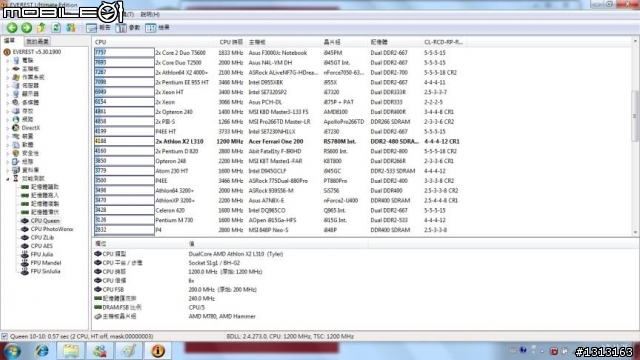Image resolution: width=640 pixels, height=360 pixels.
Task: Sort by the Motherboard (主機板) column header
Action: point(284,42)
